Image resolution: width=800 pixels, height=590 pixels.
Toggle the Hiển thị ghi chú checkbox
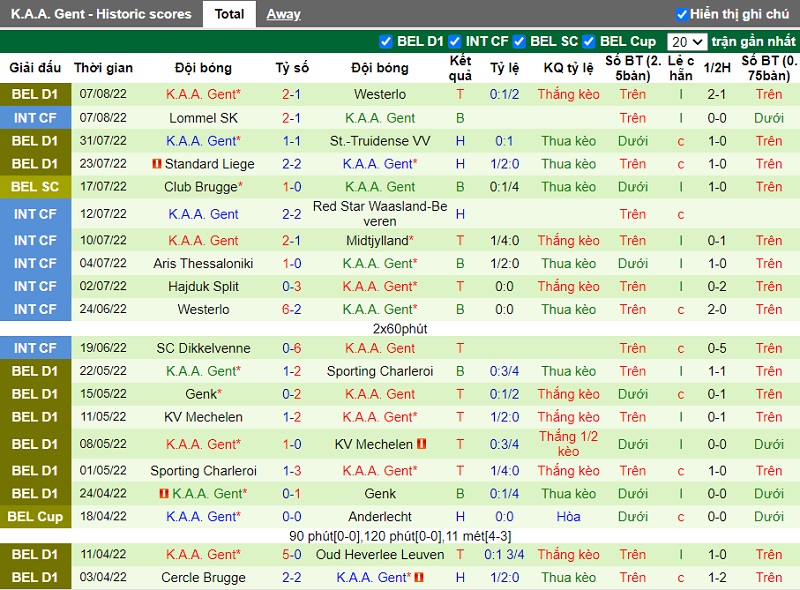pyautogui.click(x=682, y=14)
